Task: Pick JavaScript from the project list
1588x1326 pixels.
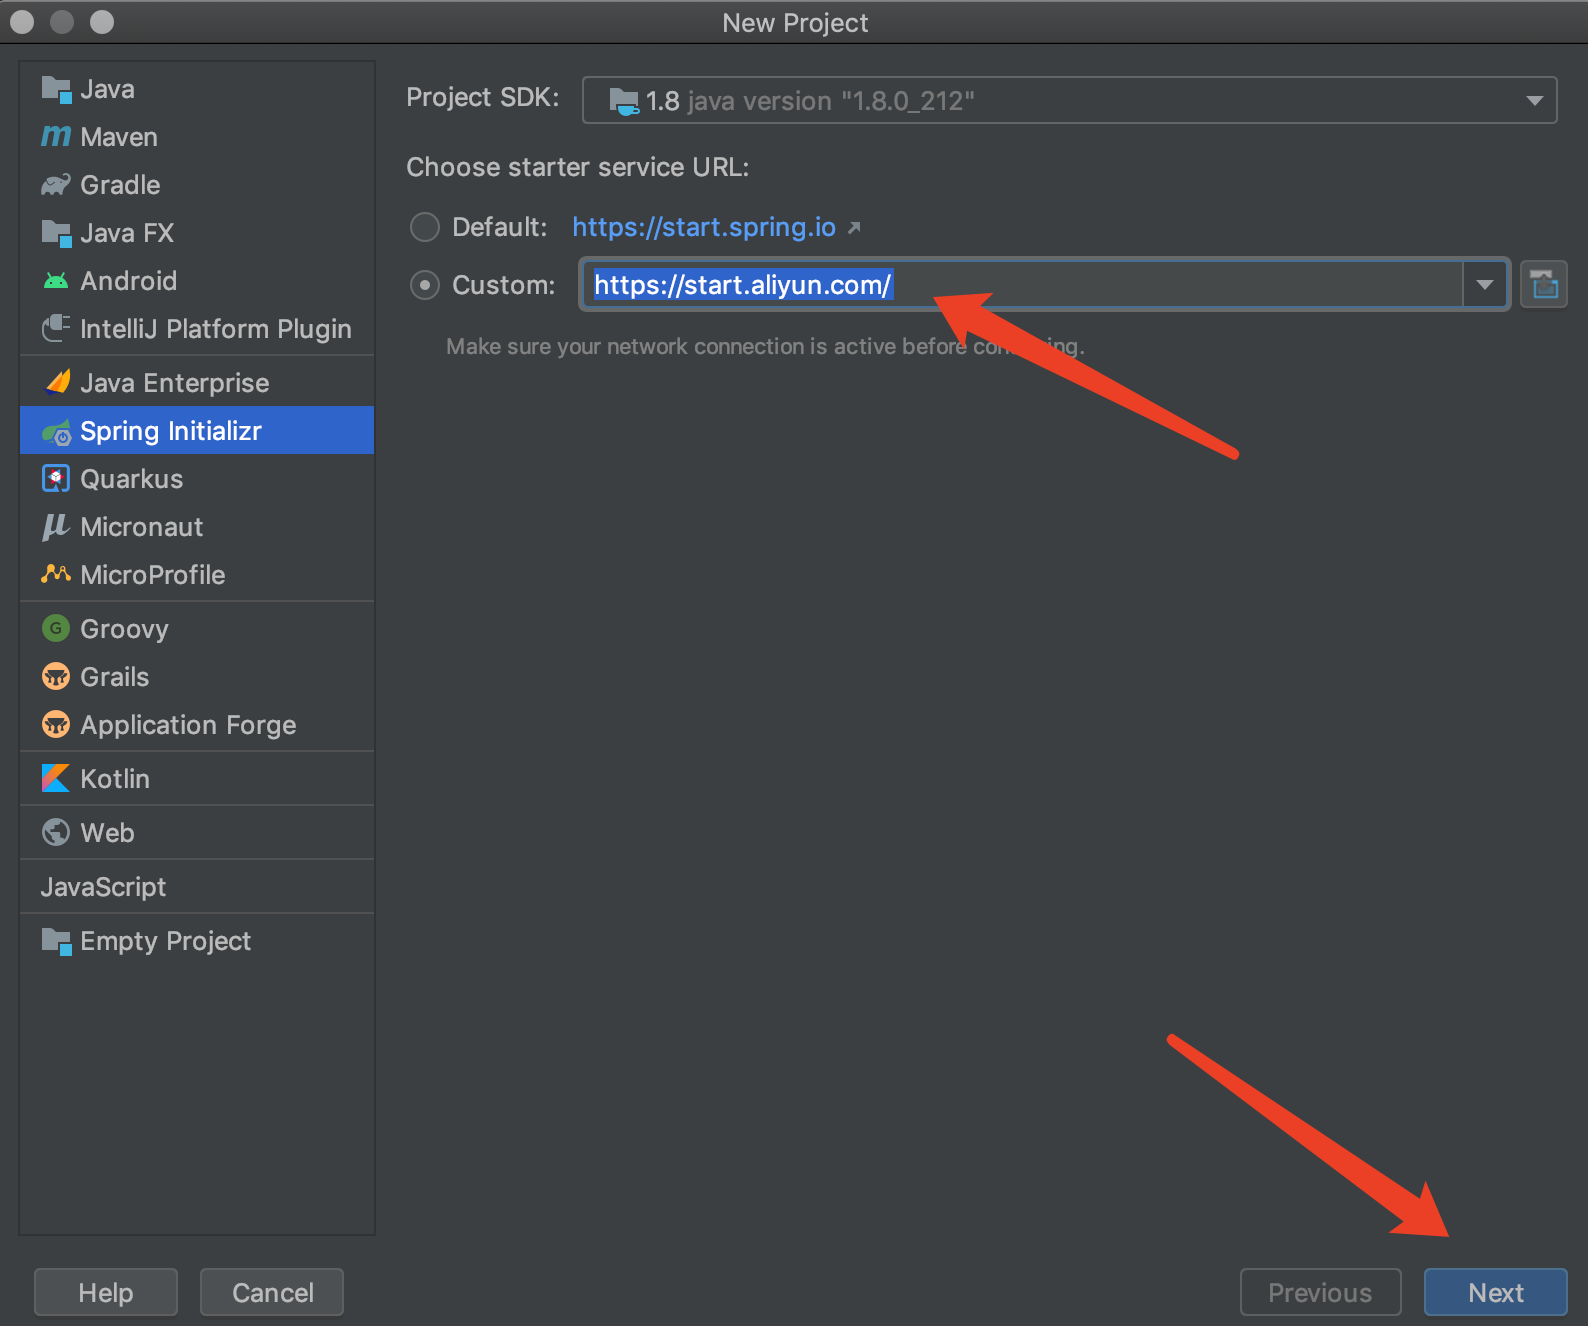Action: pos(197,887)
